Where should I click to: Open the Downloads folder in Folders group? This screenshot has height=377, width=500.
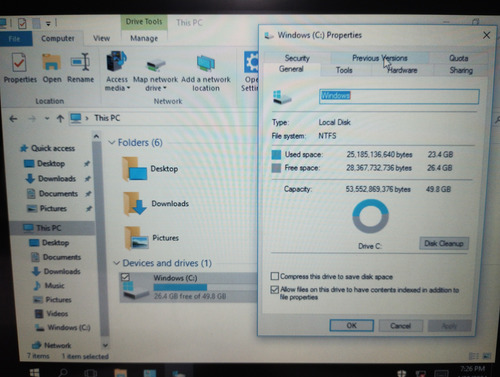[135, 204]
